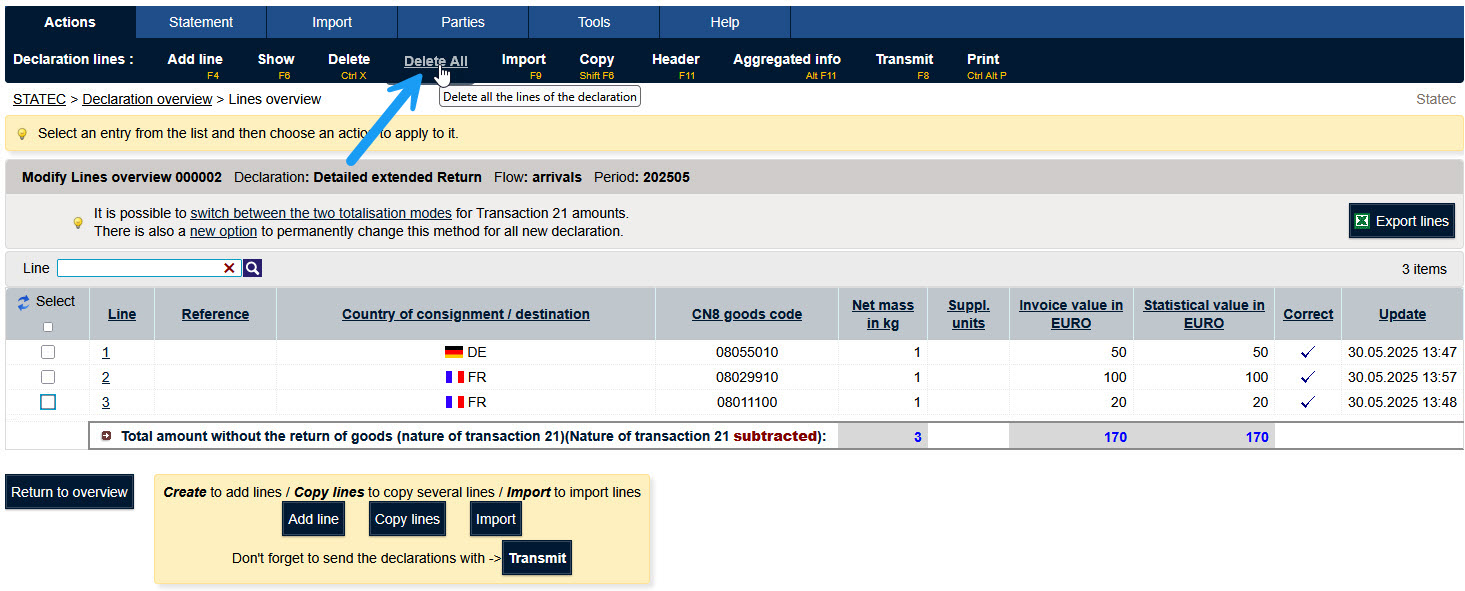Click the German flag in line 1
The image size is (1465, 591).
[x=454, y=352]
